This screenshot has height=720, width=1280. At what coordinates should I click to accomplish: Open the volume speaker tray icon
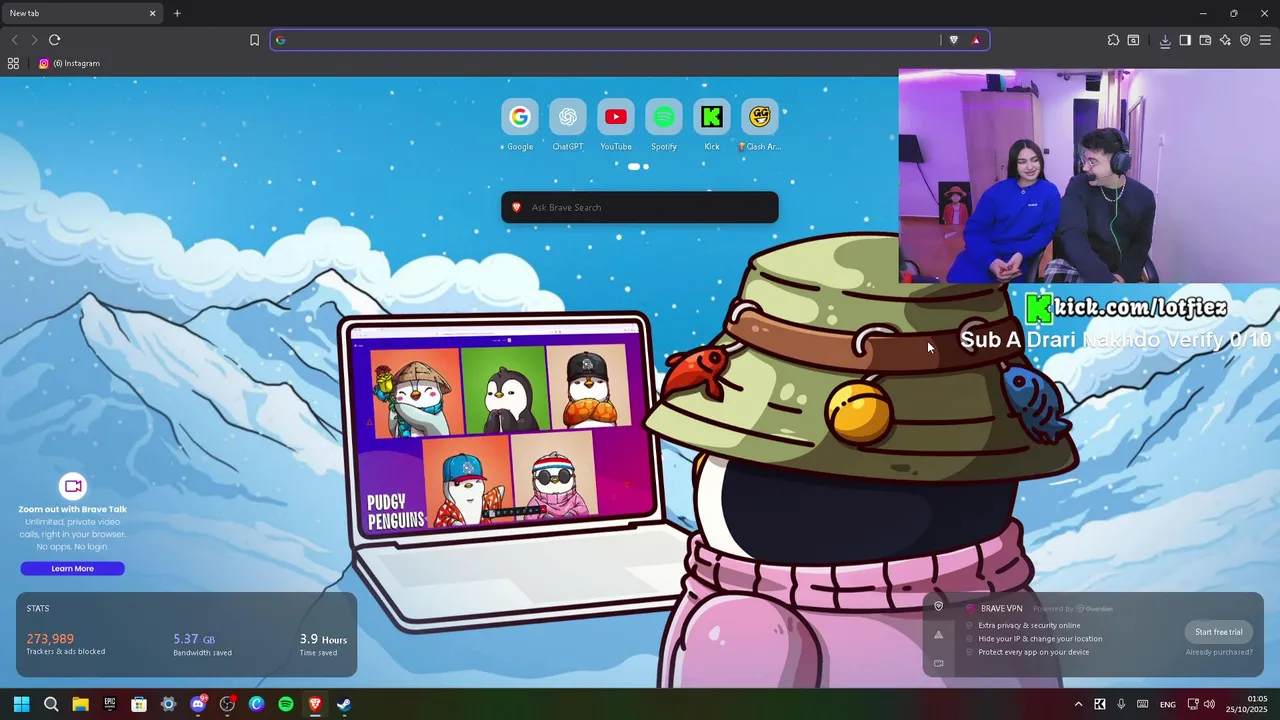1209,704
